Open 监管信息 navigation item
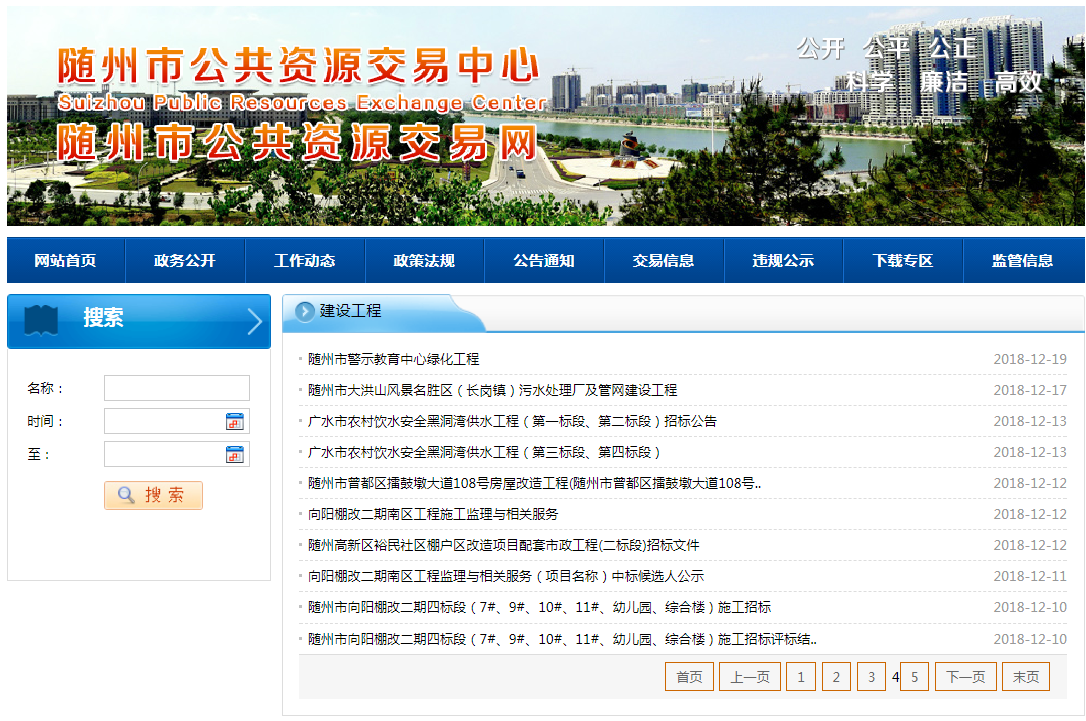This screenshot has height=721, width=1086. point(1022,261)
